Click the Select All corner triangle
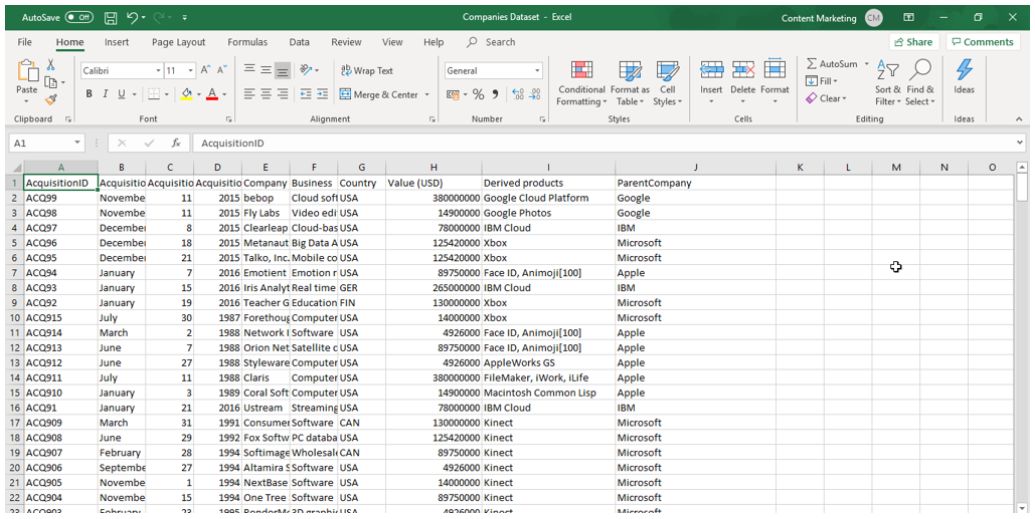The width and height of the screenshot is (1035, 519). (x=17, y=168)
